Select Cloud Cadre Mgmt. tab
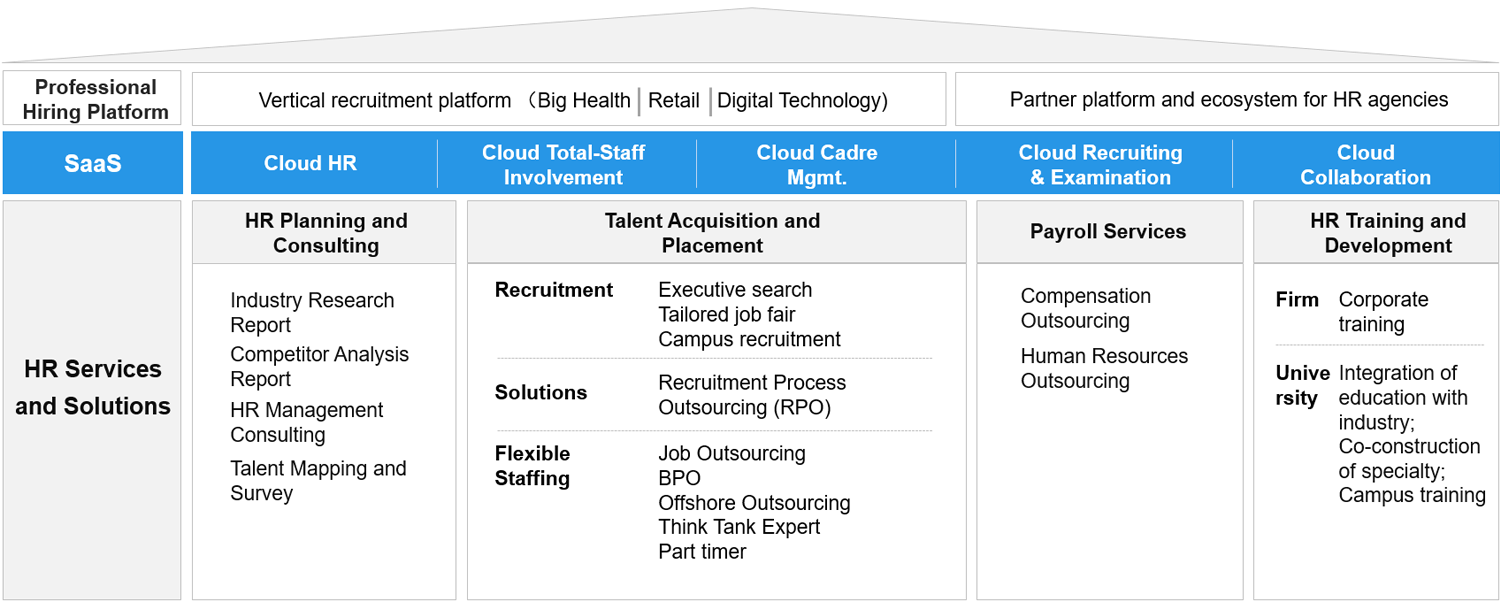 (x=816, y=165)
